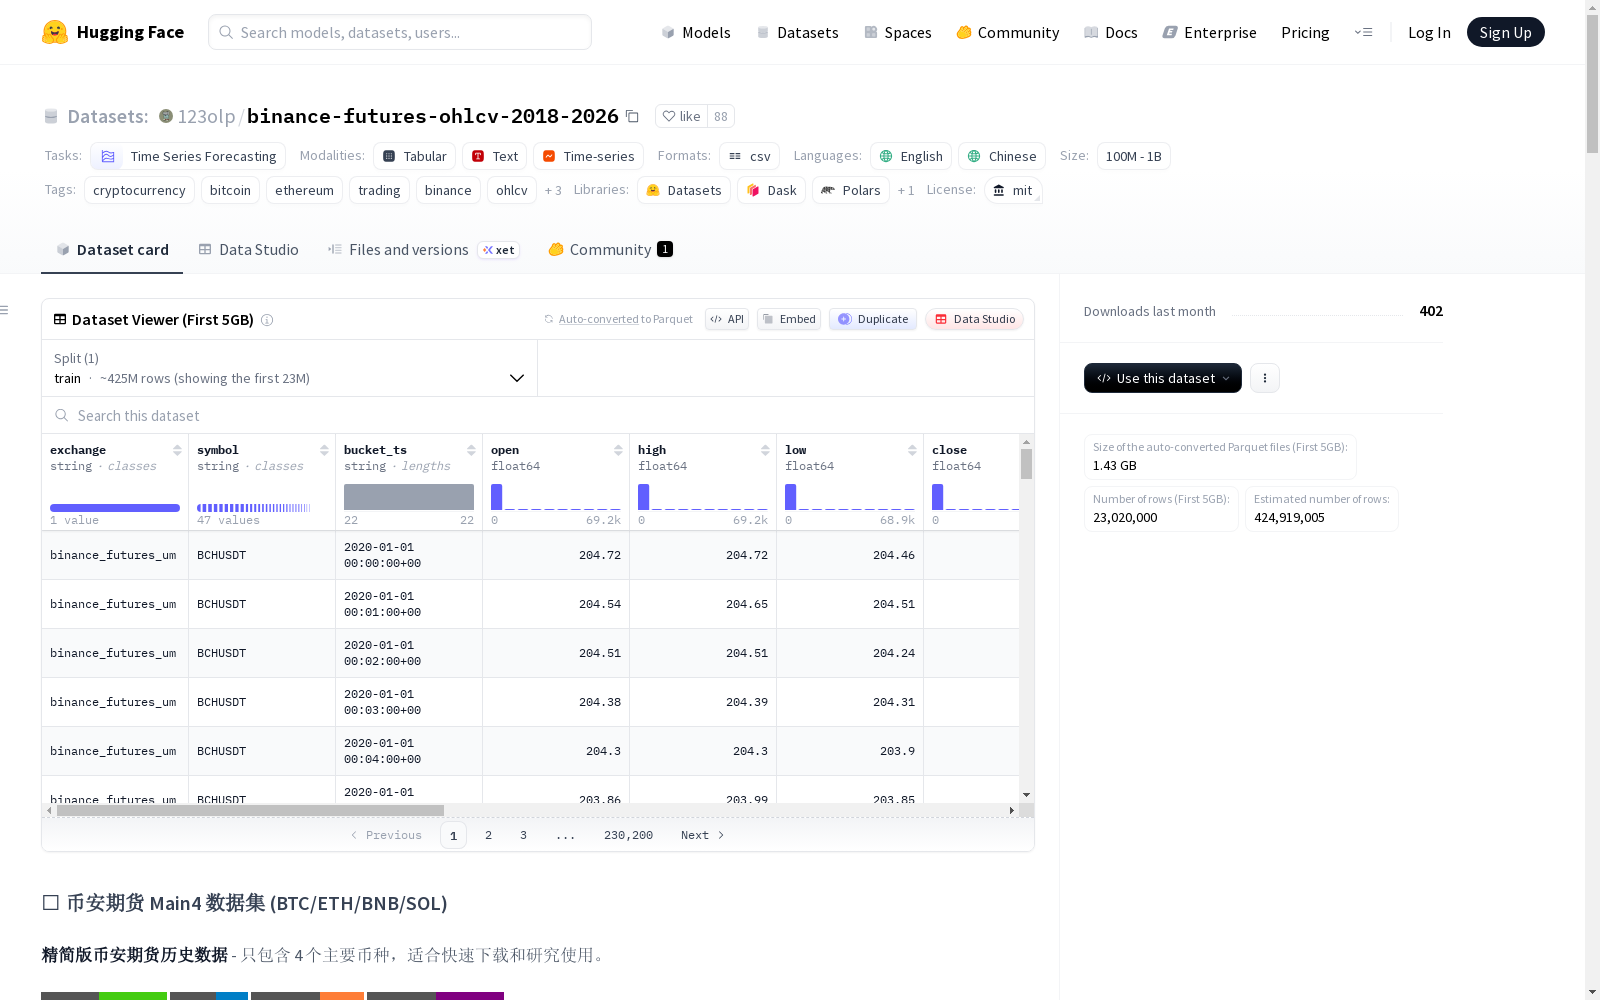Click the Next page button
1600x1000 pixels.
point(702,835)
